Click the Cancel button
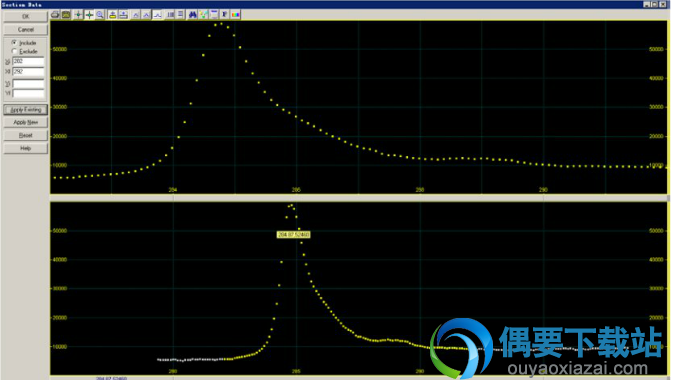Viewport: 673px width, 380px height. point(26,30)
